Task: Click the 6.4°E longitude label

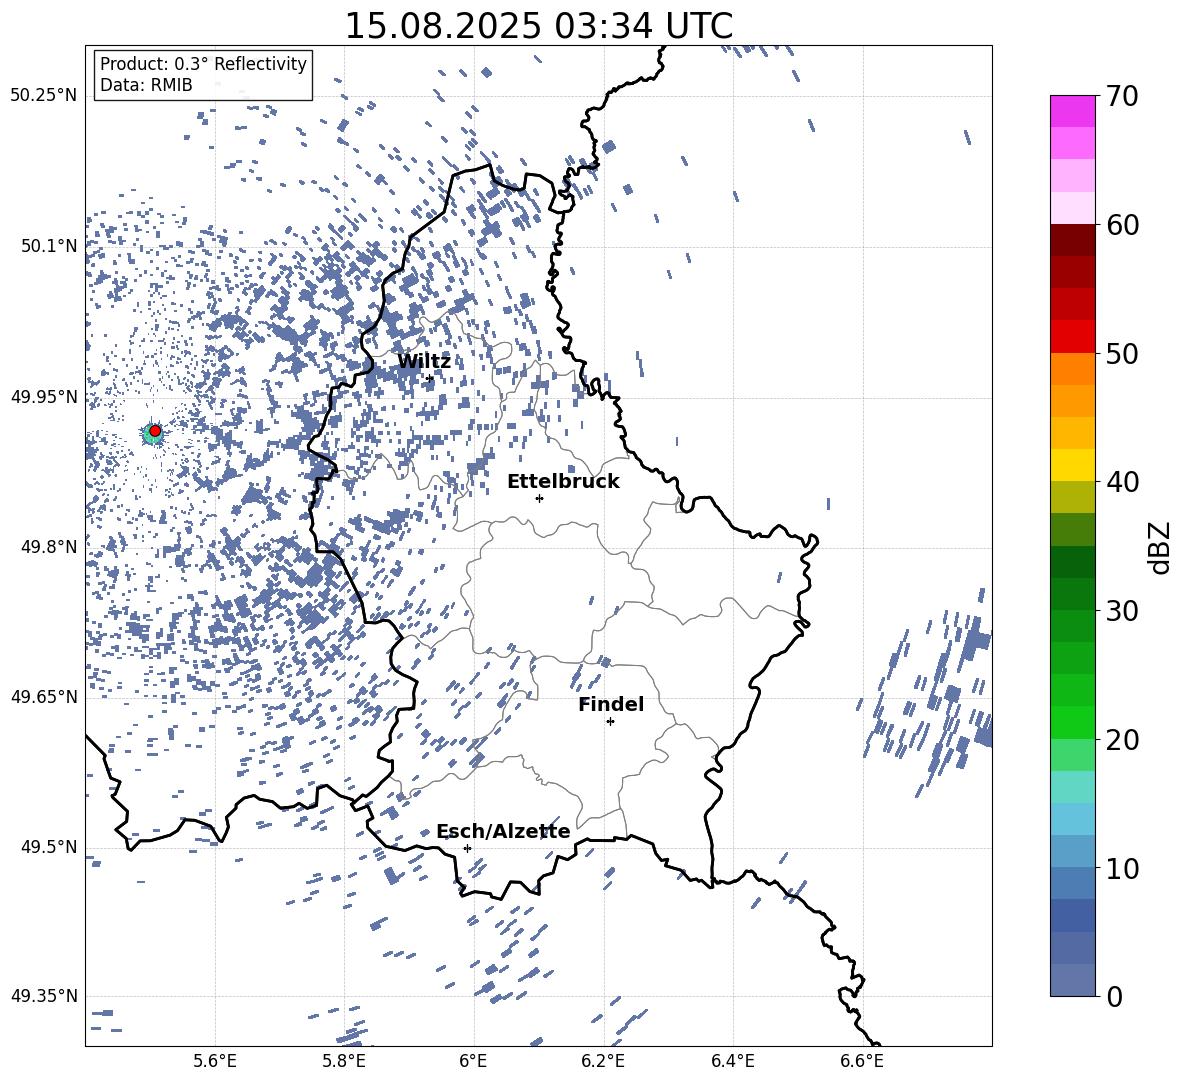Action: [x=733, y=1061]
